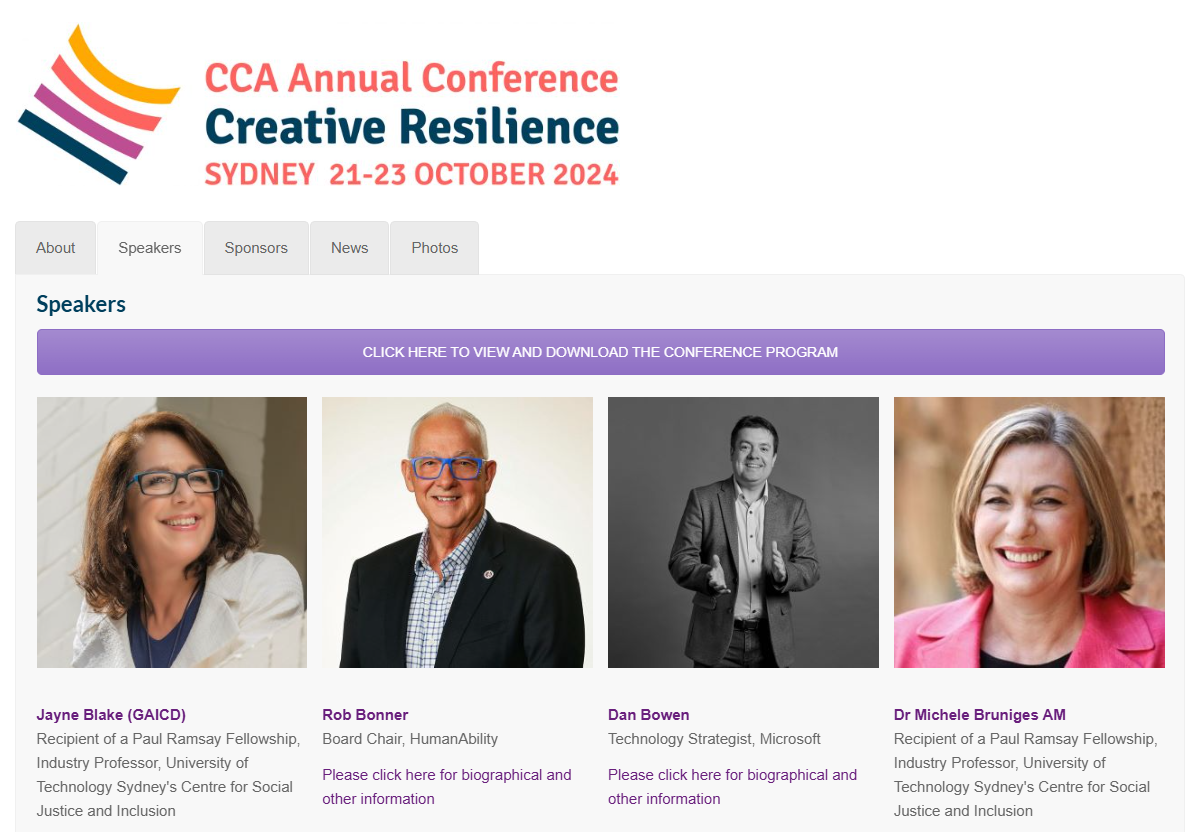Screen dimensions: 1201x832
Task: Open Dr Michele Bruniges' portrait photo
Action: click(1029, 532)
